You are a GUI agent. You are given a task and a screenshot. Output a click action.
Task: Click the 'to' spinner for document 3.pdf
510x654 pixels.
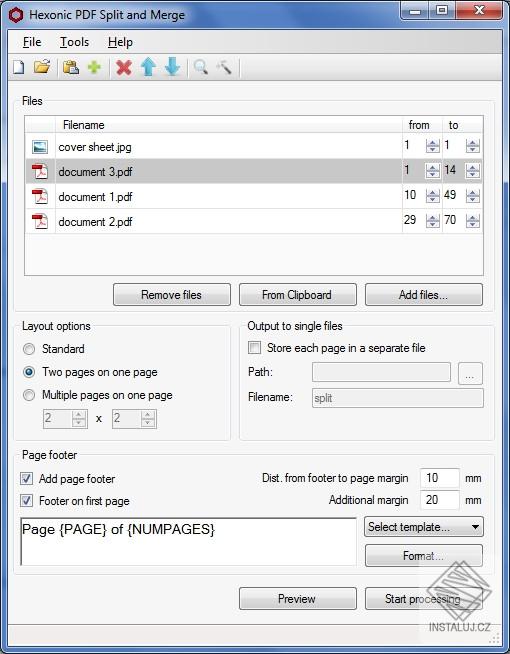click(472, 171)
